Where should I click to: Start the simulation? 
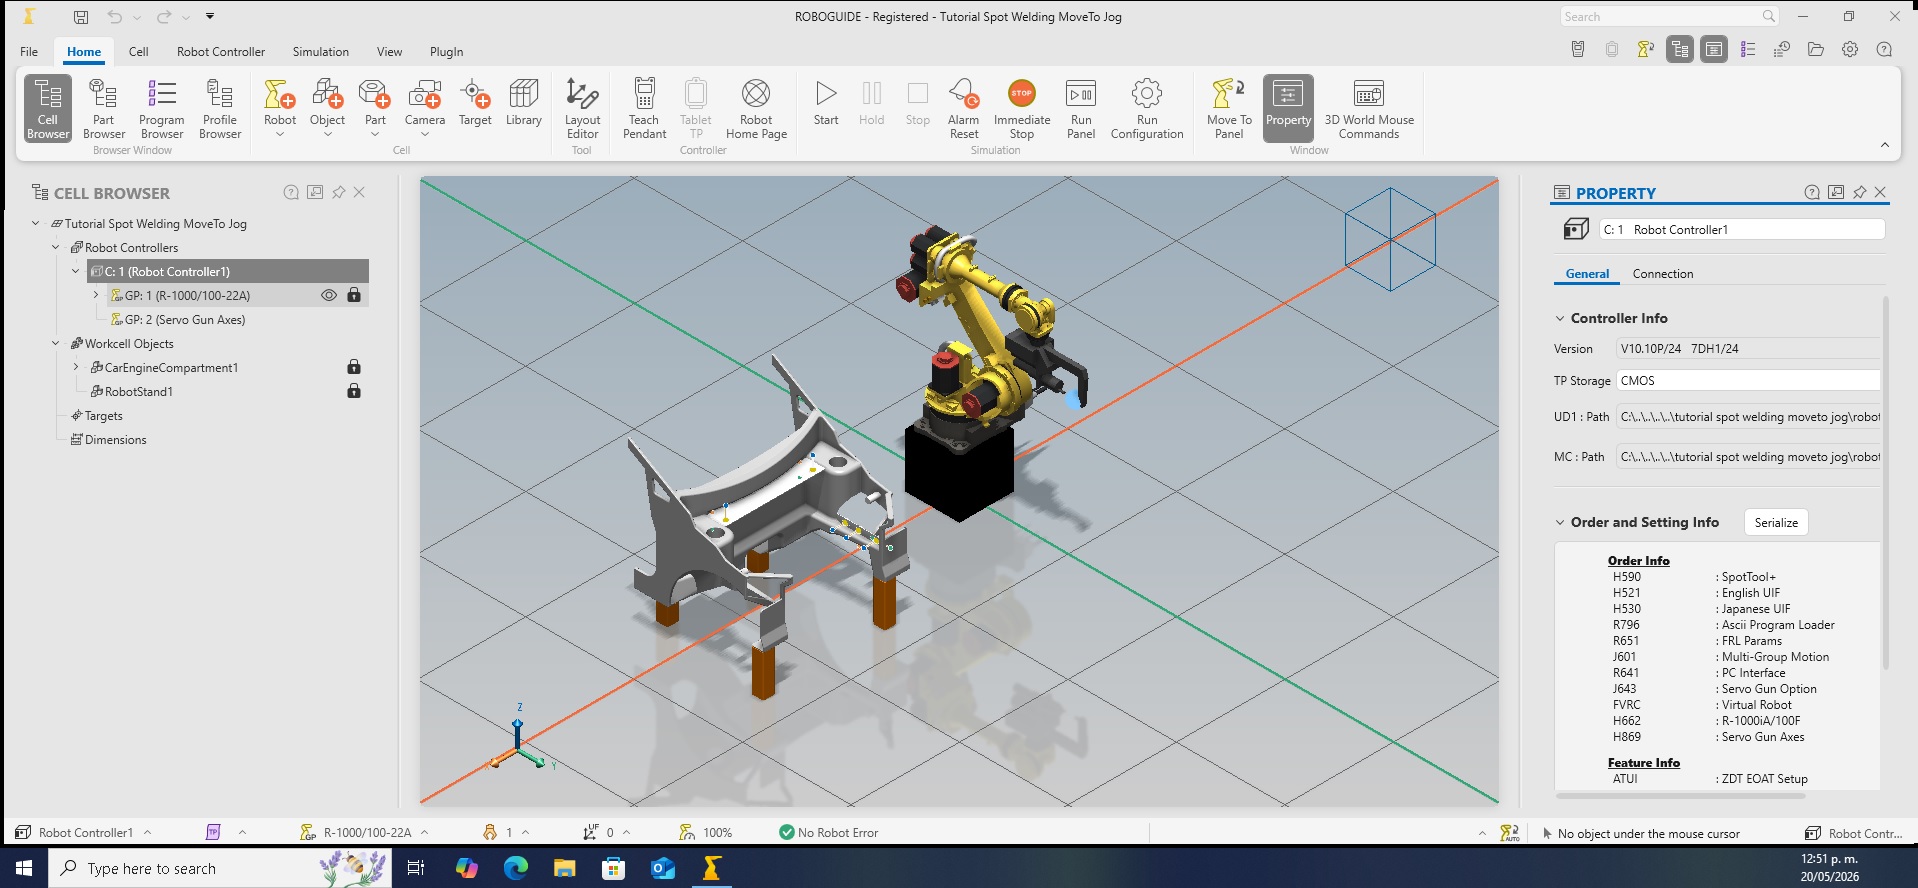click(826, 102)
